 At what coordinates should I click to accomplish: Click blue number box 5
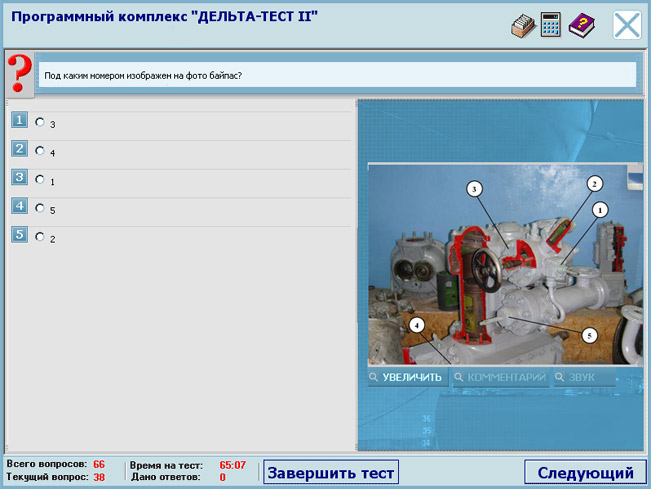pos(19,235)
